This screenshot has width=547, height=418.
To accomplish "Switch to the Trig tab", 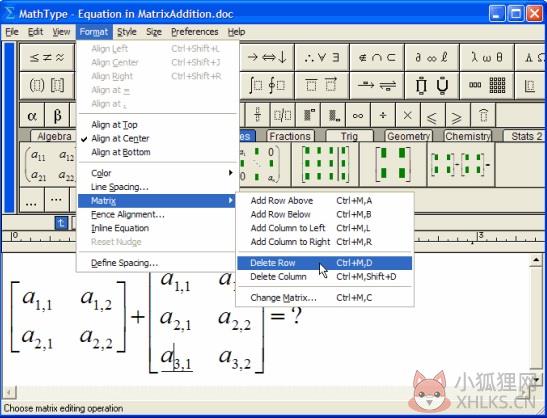I will (x=349, y=136).
